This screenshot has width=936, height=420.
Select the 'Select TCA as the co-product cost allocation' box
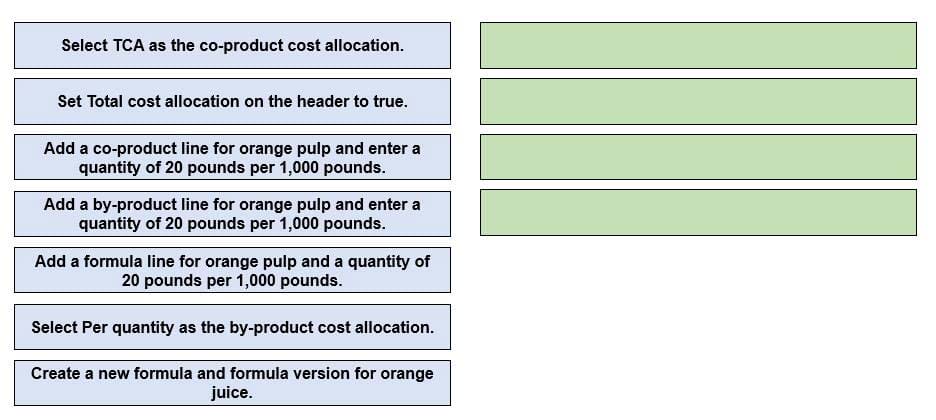[232, 45]
